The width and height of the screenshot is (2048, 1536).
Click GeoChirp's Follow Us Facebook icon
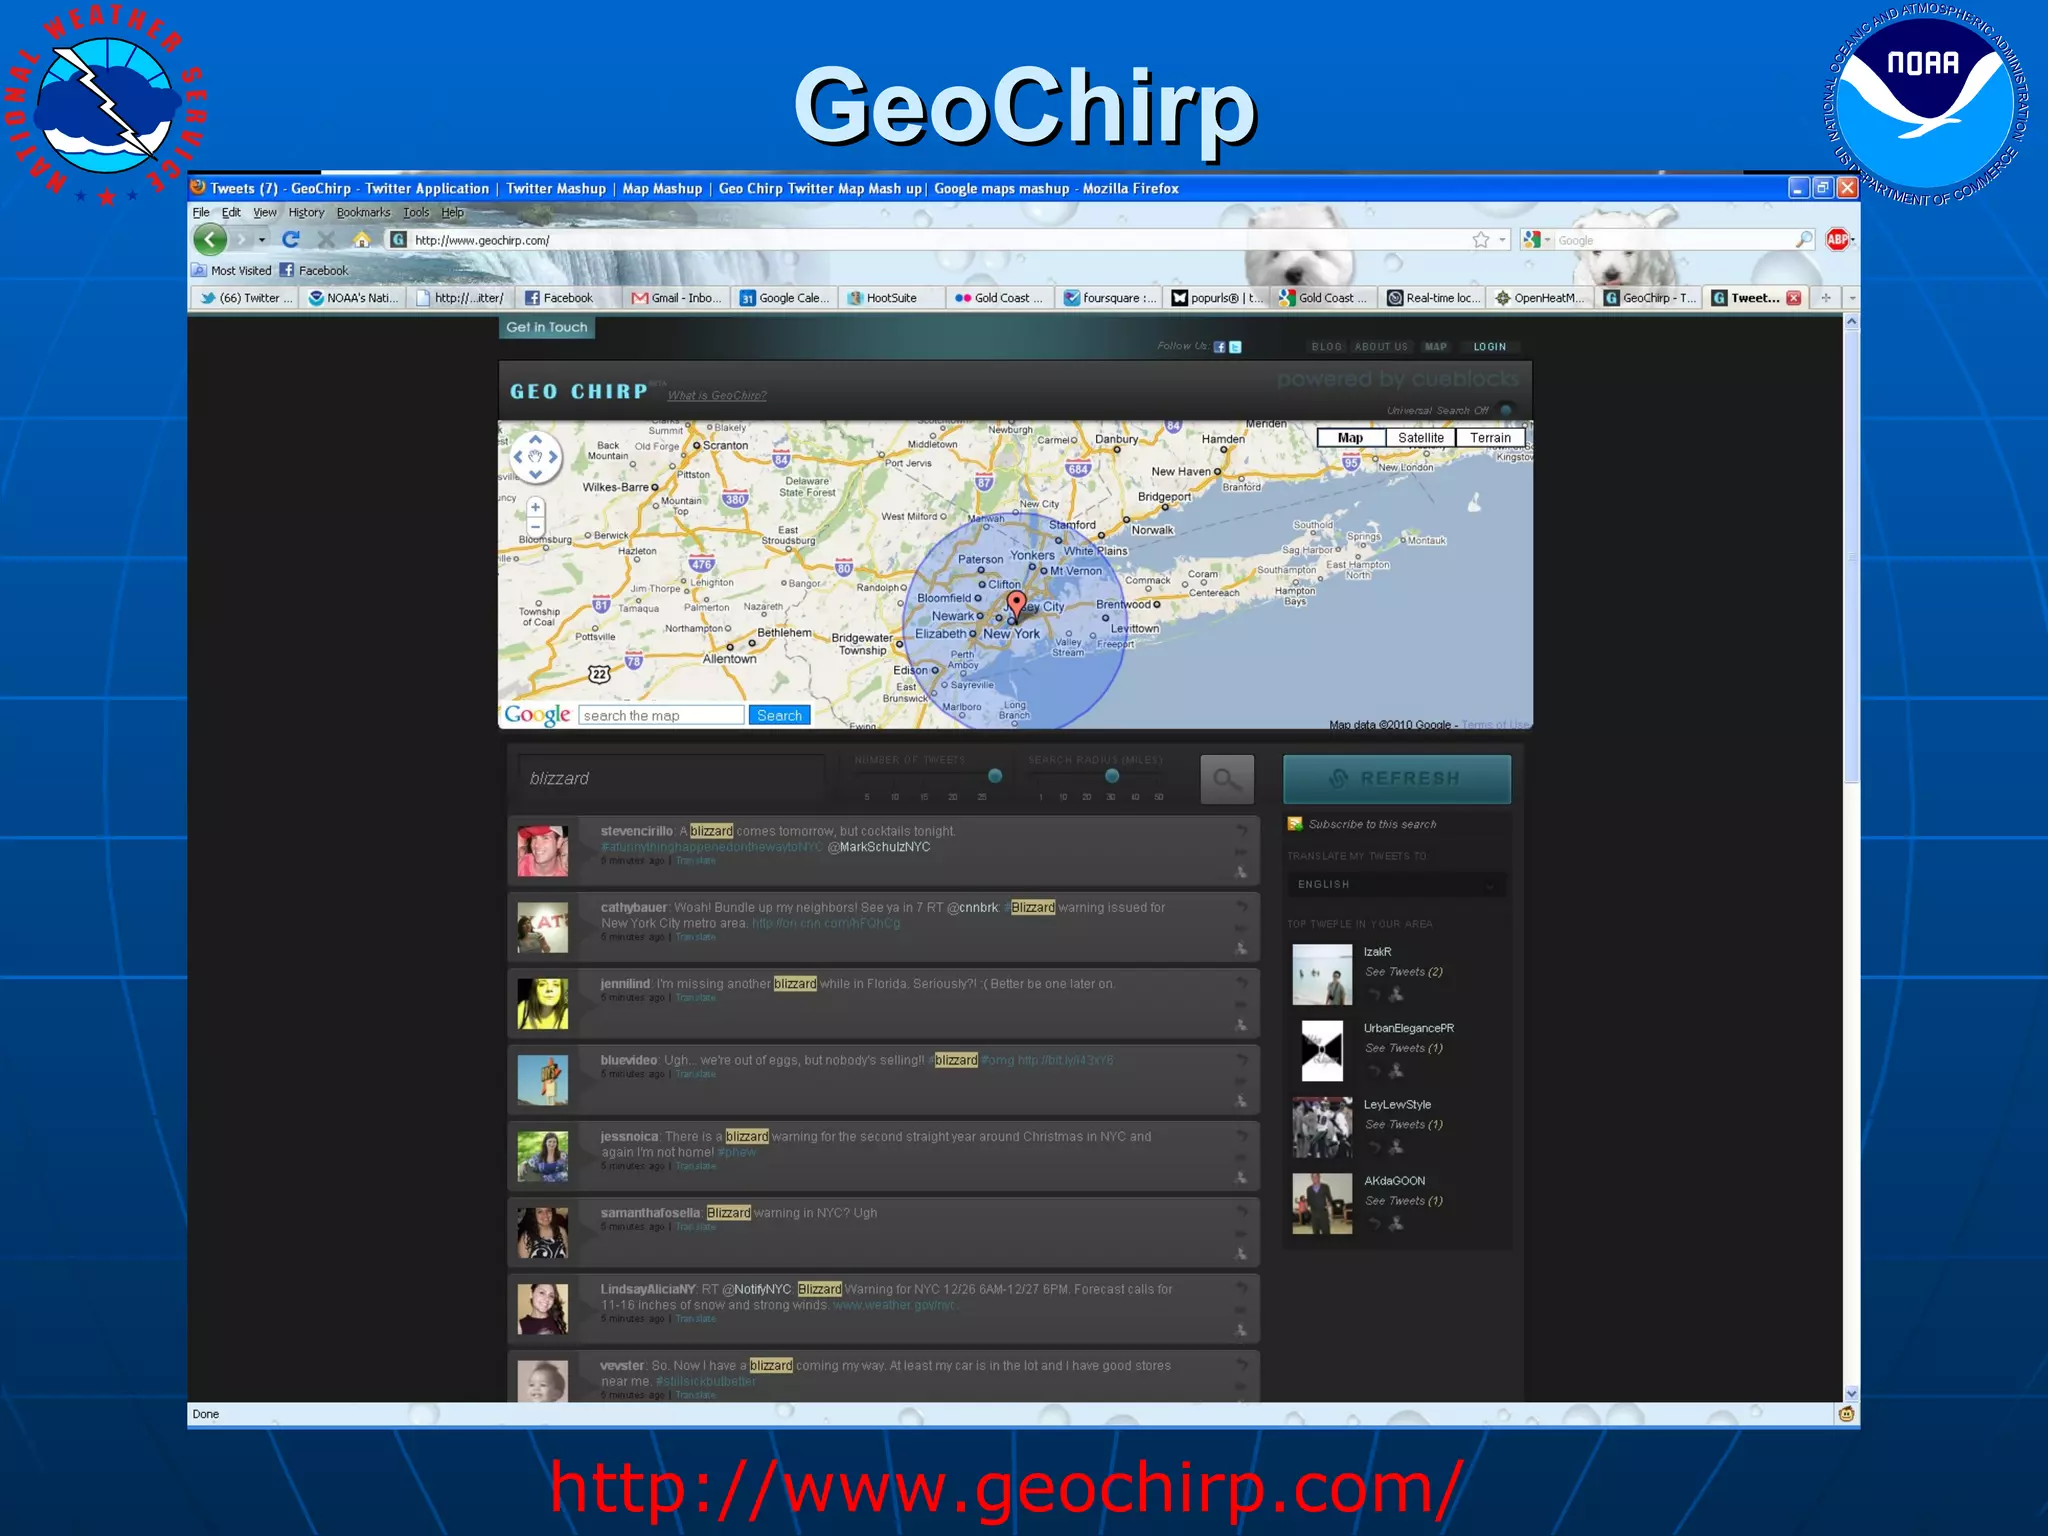1219,347
